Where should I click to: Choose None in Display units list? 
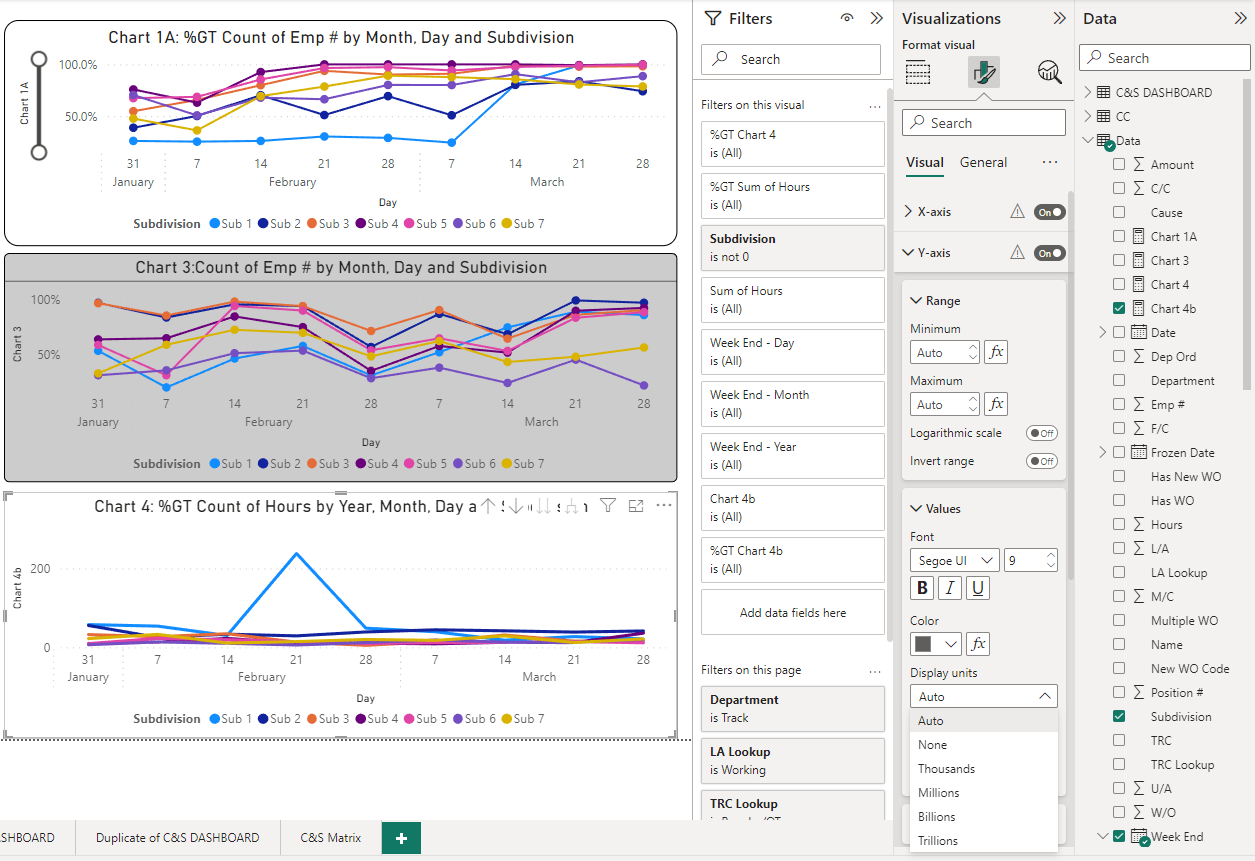click(984, 744)
